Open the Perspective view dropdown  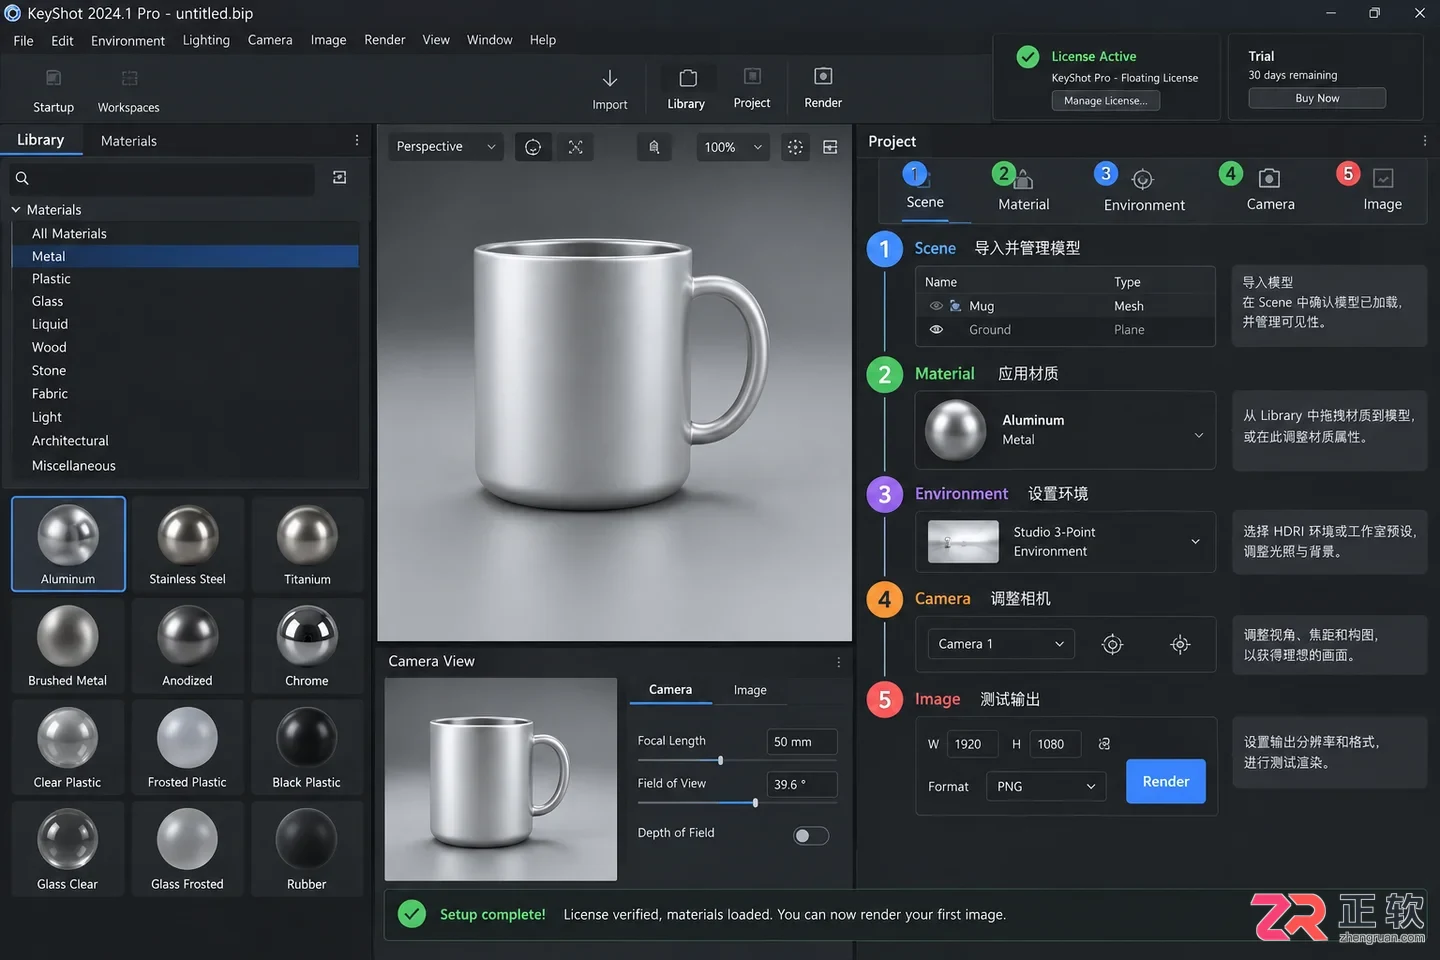coord(445,147)
